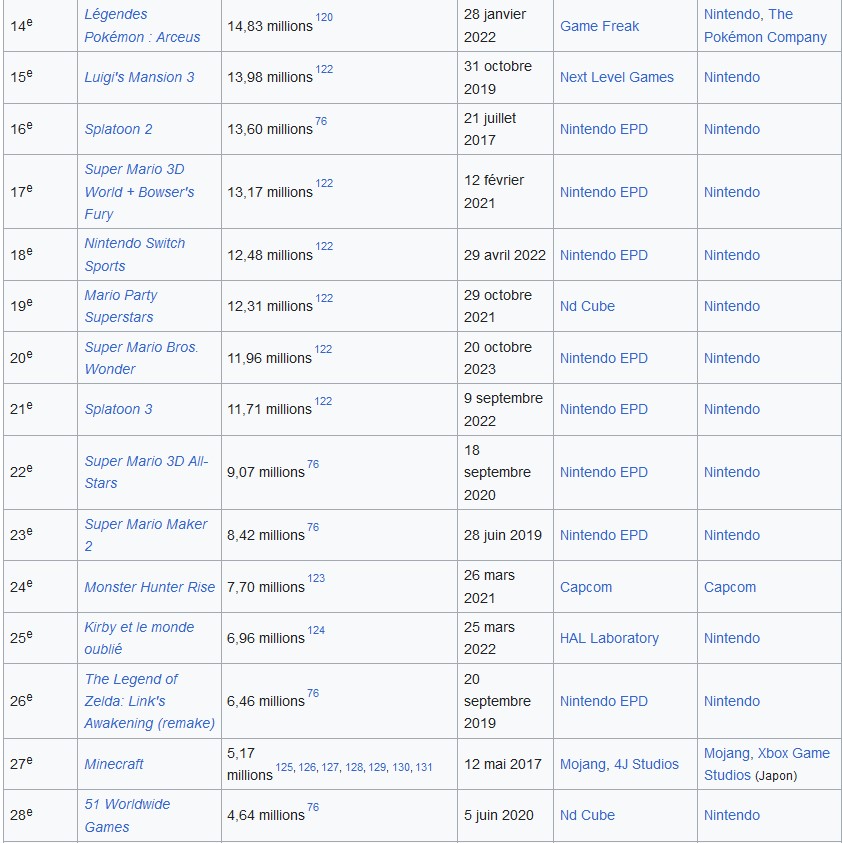Open footnote 76 beside 9,07 millions
The height and width of the screenshot is (843, 842).
(x=313, y=465)
